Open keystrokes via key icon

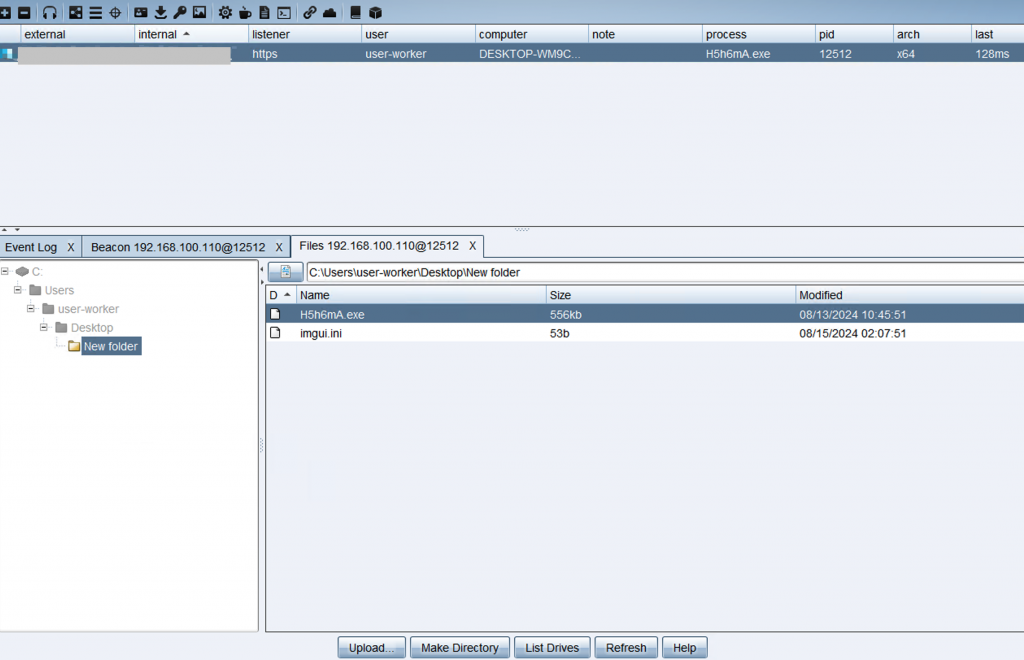tap(180, 12)
